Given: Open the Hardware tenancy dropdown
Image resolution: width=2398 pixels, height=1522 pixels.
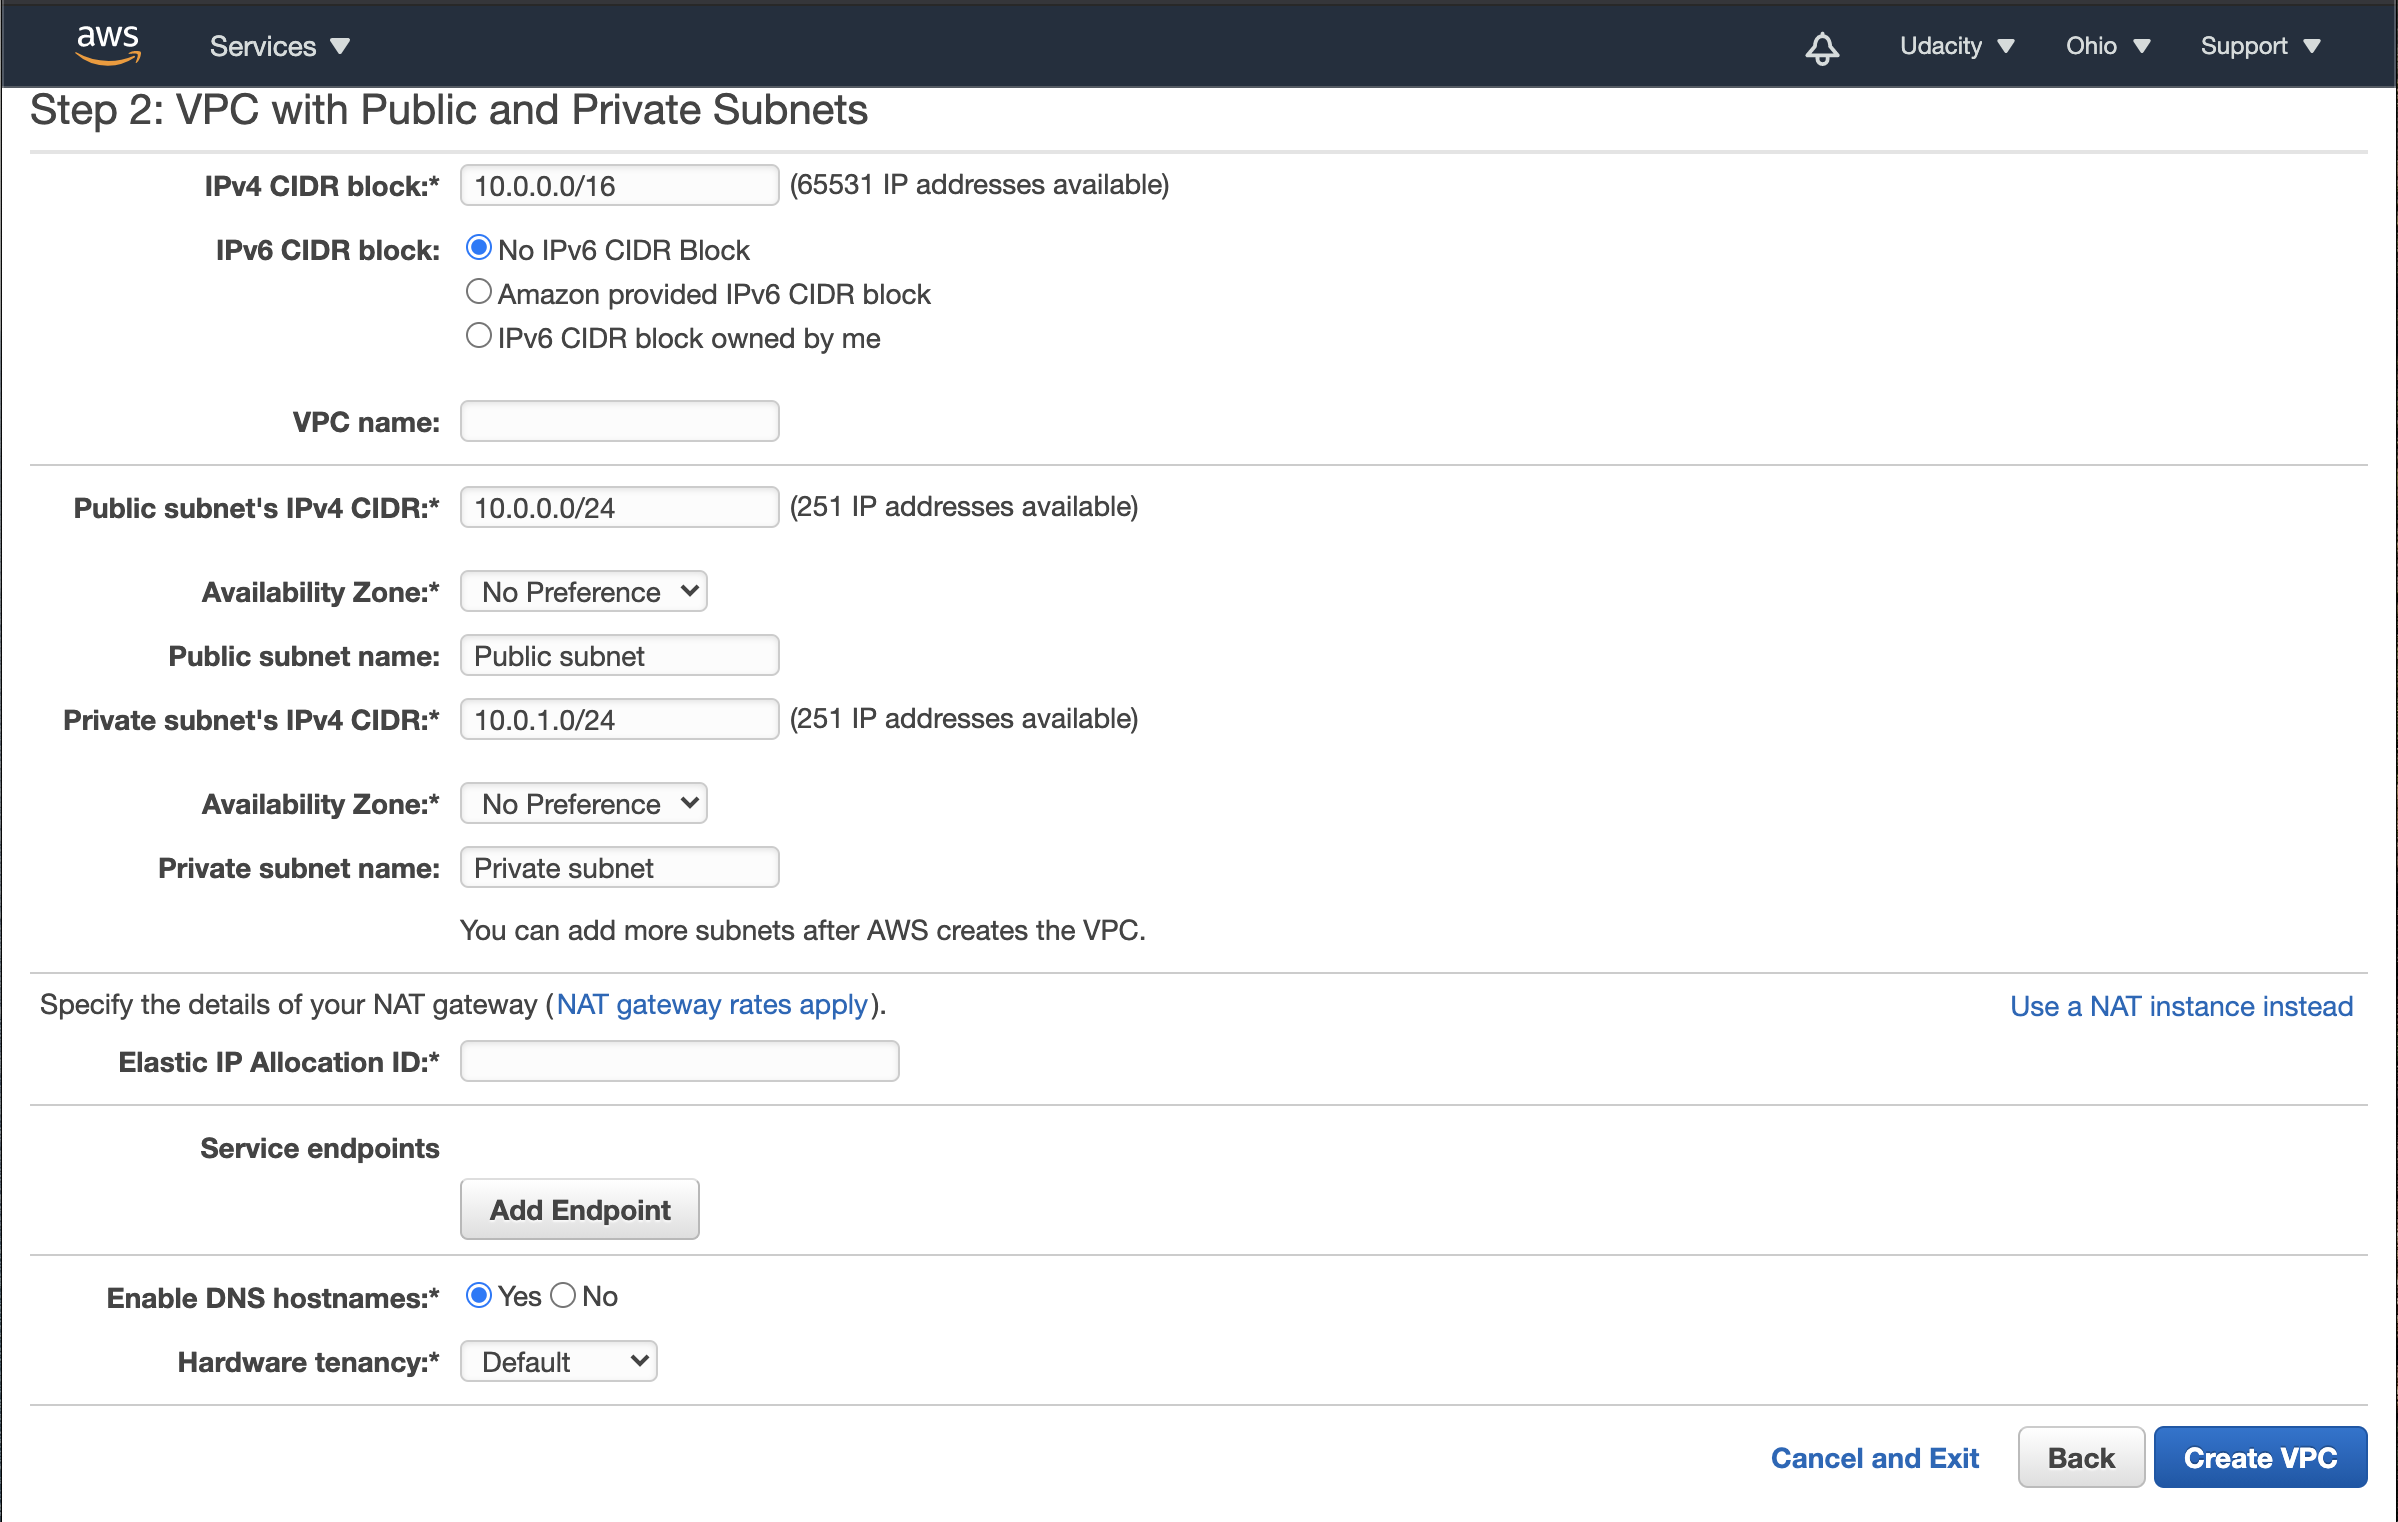Looking at the screenshot, I should [x=559, y=1362].
